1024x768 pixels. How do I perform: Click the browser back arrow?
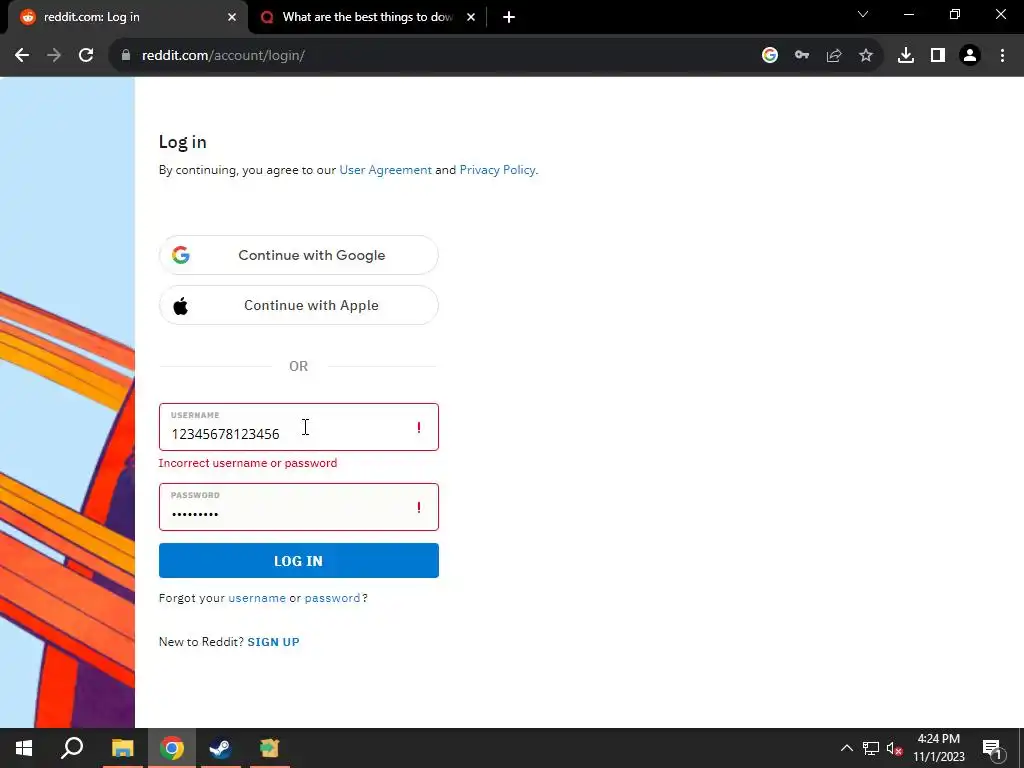(22, 56)
